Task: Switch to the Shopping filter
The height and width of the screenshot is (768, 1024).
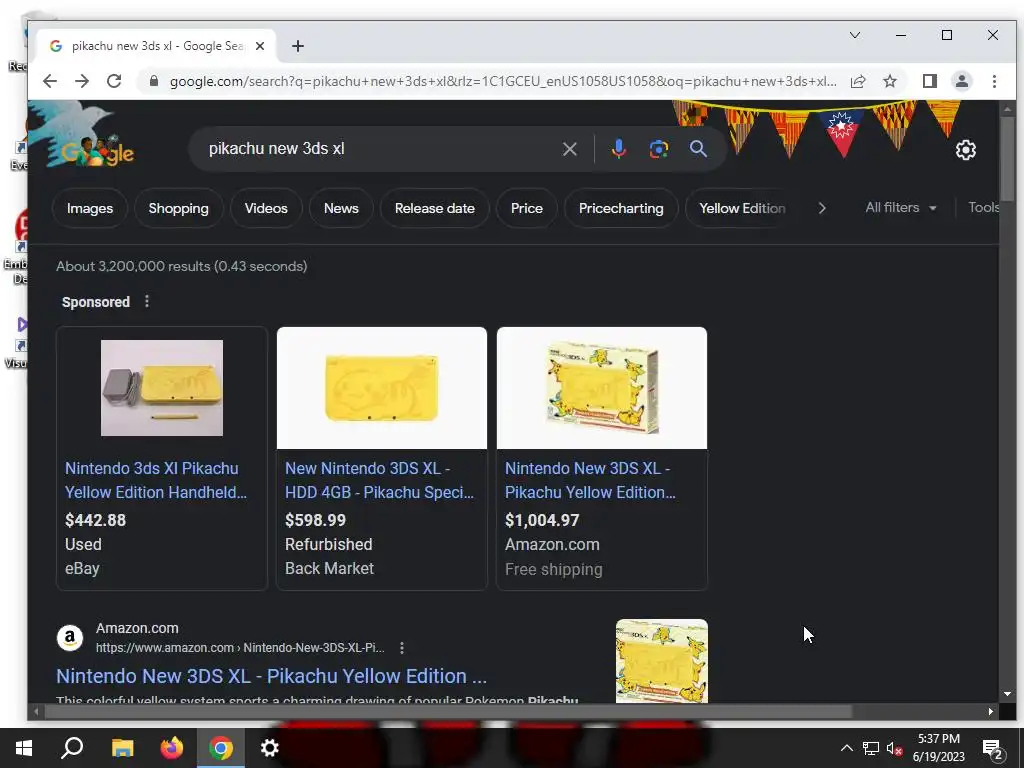Action: point(178,208)
